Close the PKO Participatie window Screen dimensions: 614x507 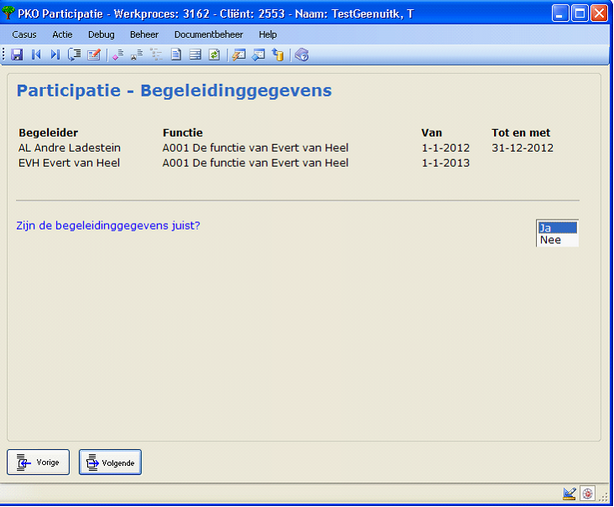pyautogui.click(x=599, y=14)
